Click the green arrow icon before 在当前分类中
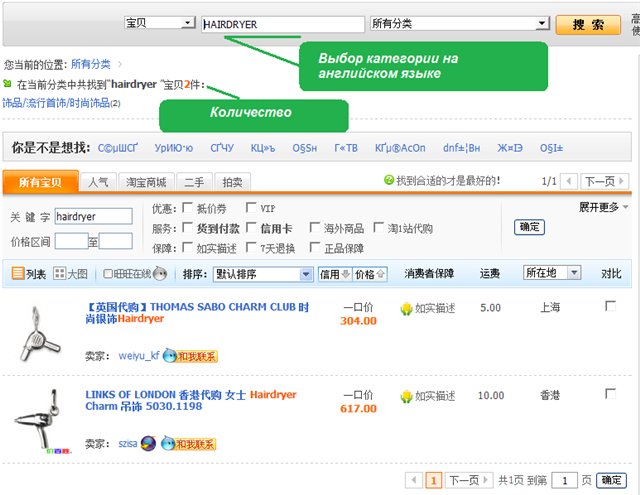The image size is (640, 495). click(7, 84)
